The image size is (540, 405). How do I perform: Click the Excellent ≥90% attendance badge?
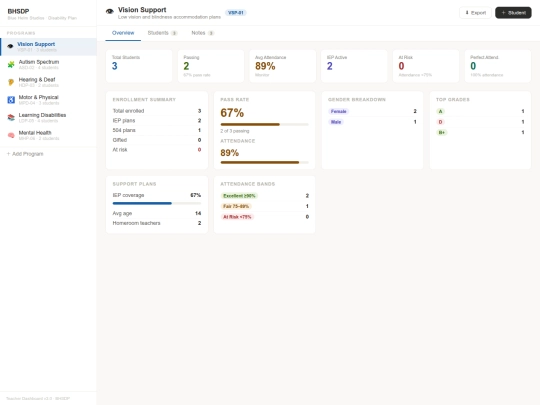coord(239,196)
